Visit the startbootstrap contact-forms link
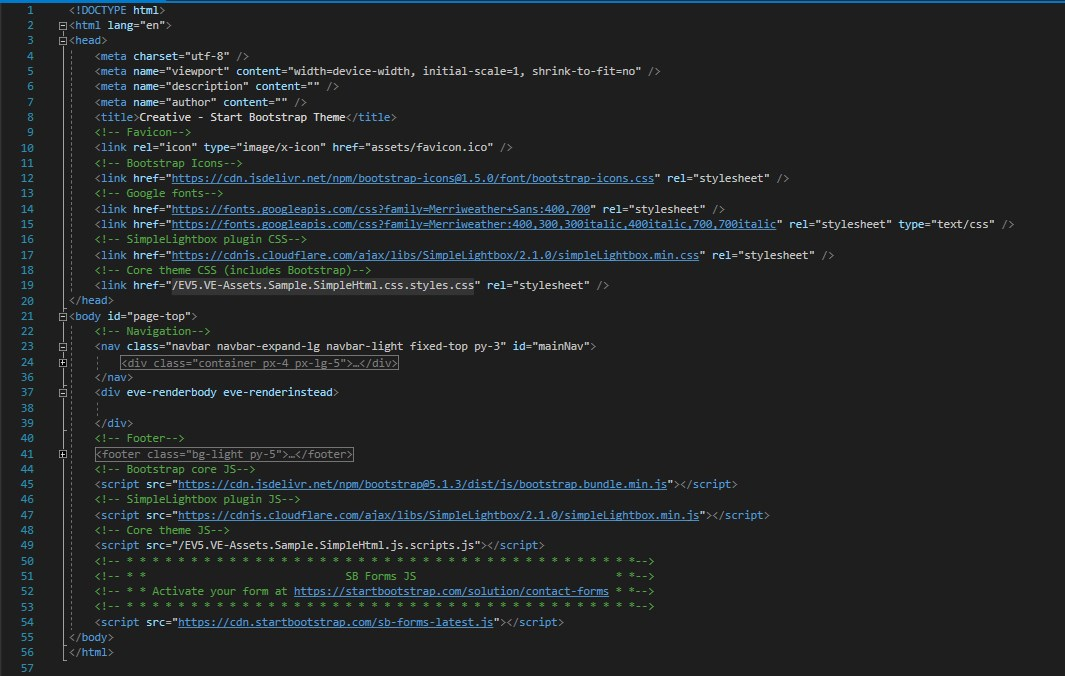1065x676 pixels. tap(451, 591)
